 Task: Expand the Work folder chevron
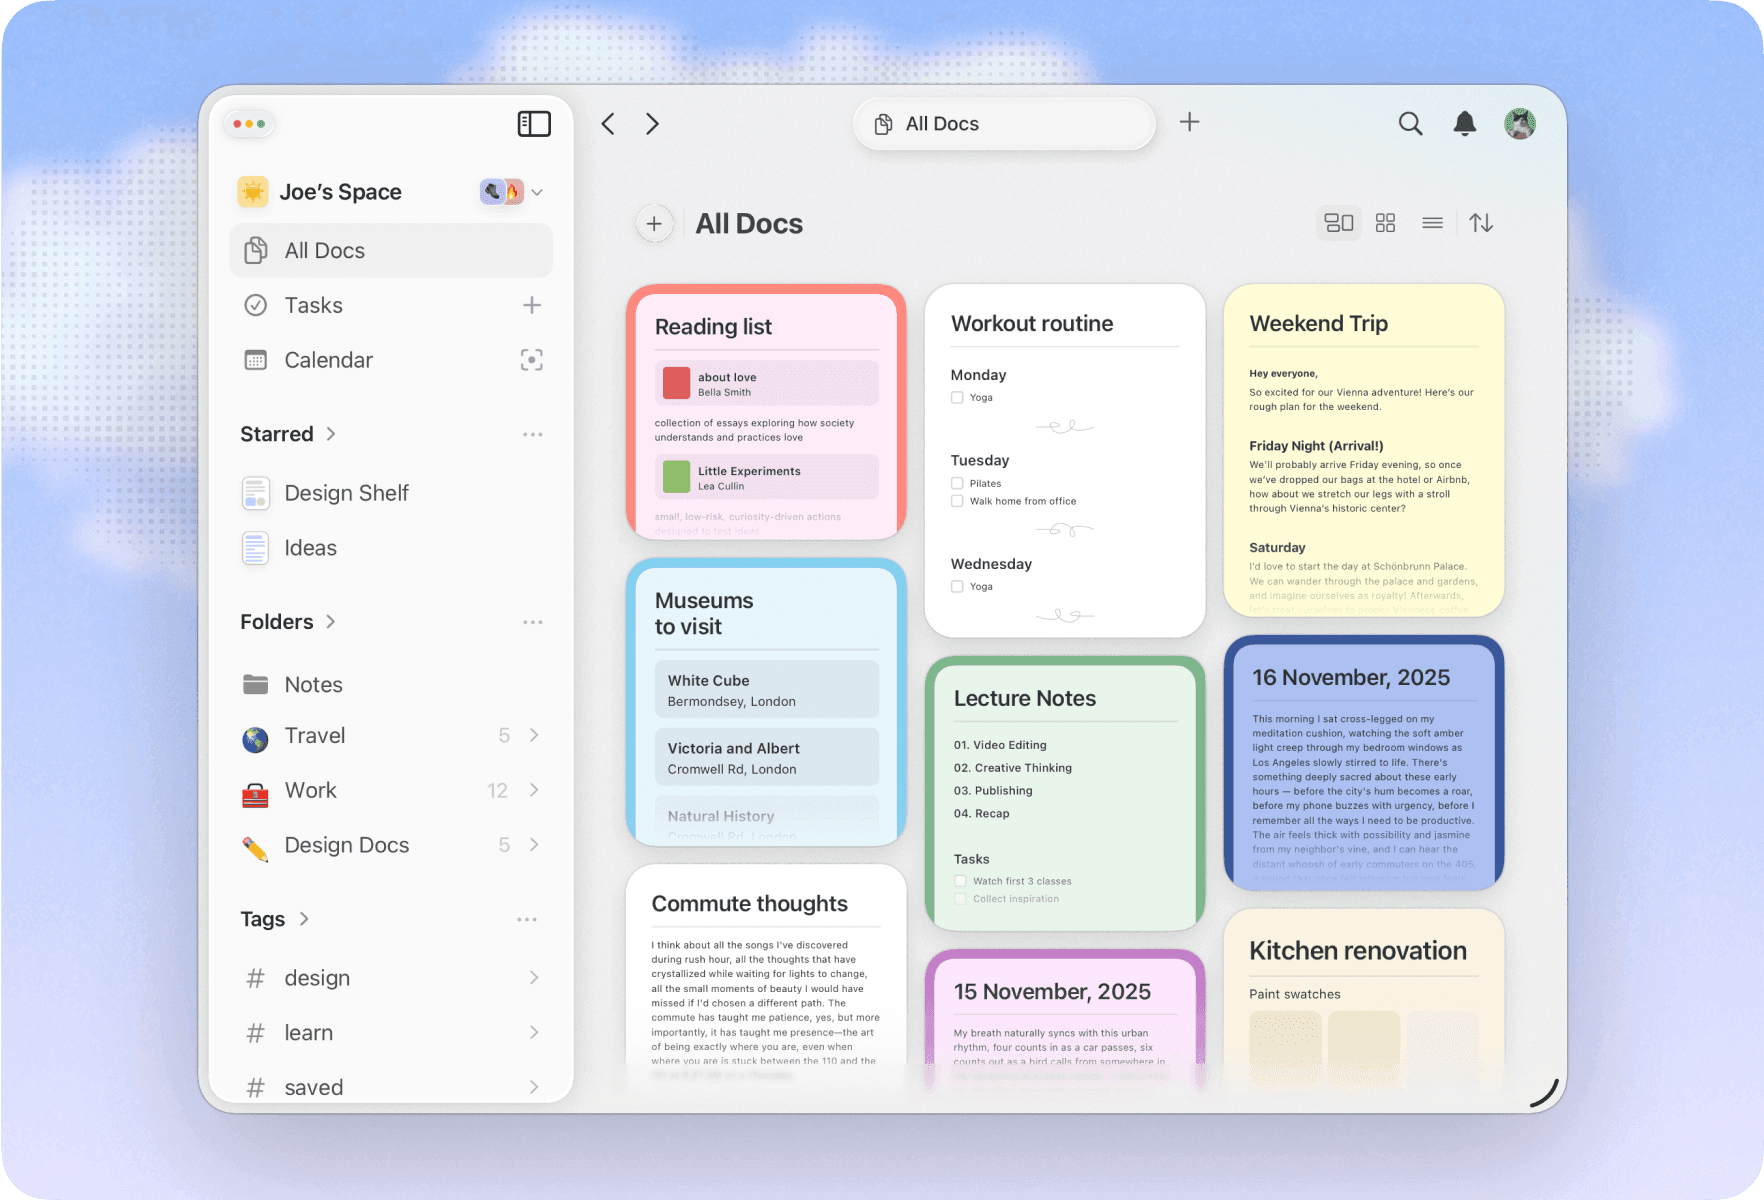(x=534, y=791)
